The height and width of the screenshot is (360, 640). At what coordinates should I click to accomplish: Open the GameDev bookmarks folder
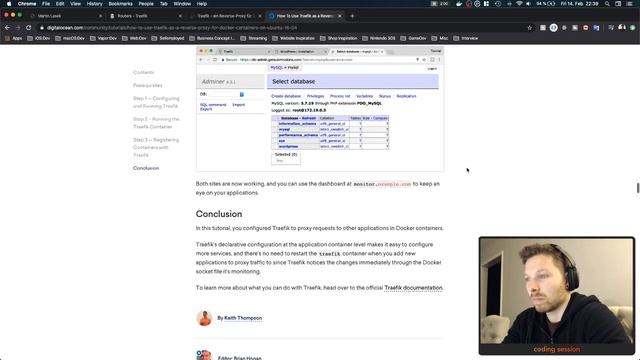(413, 38)
